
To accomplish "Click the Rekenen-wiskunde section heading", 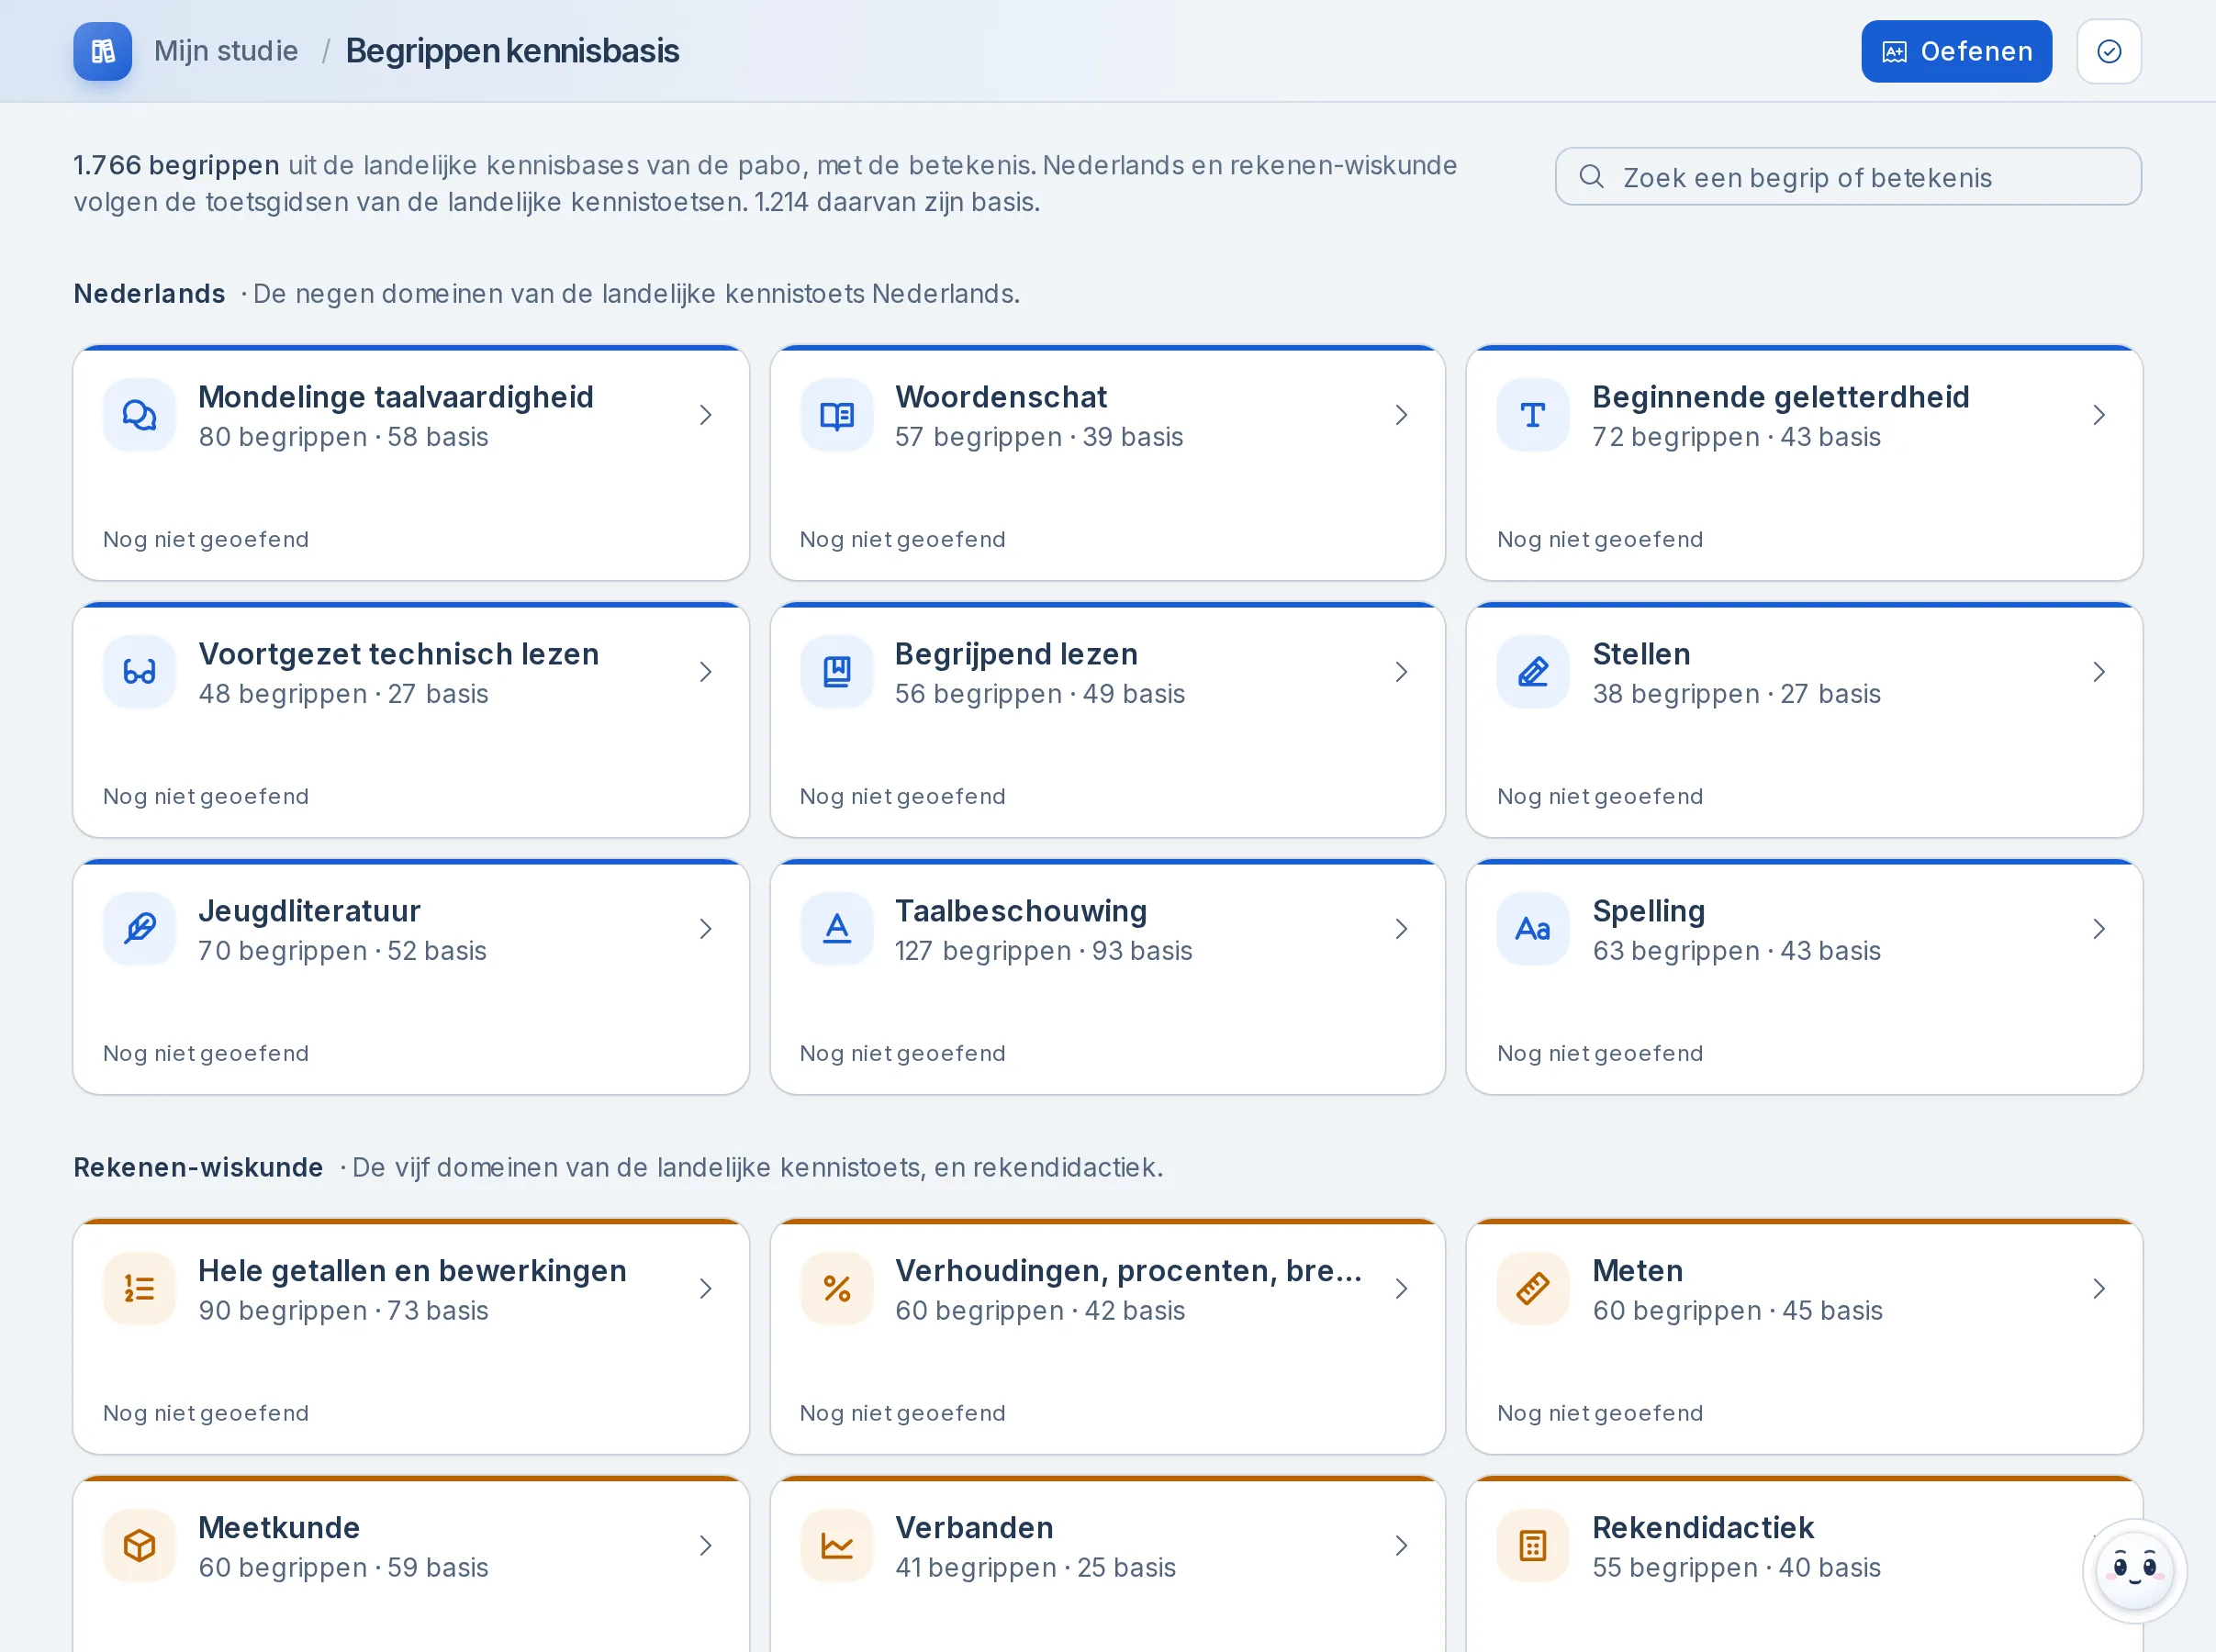I will pyautogui.click(x=198, y=1167).
